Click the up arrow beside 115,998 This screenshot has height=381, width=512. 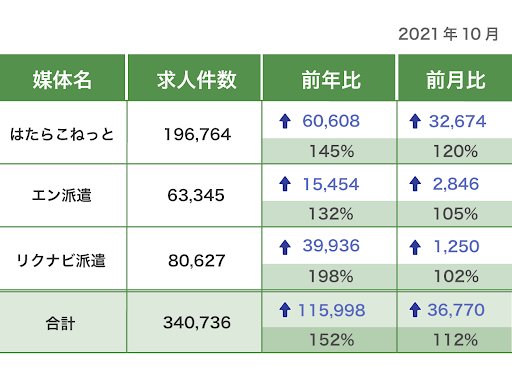pos(285,310)
